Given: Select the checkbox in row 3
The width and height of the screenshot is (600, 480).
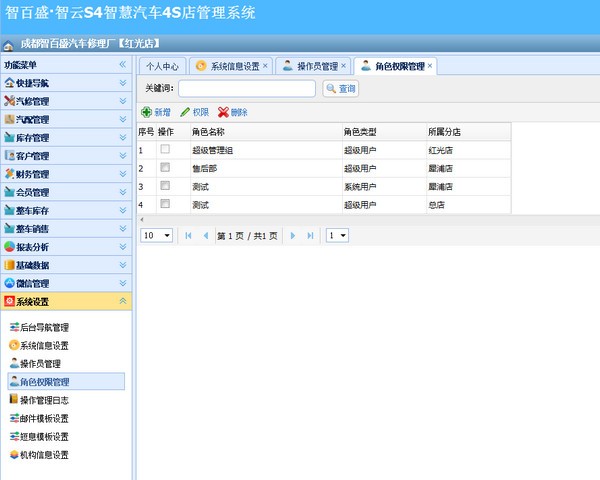Looking at the screenshot, I should click(x=165, y=186).
